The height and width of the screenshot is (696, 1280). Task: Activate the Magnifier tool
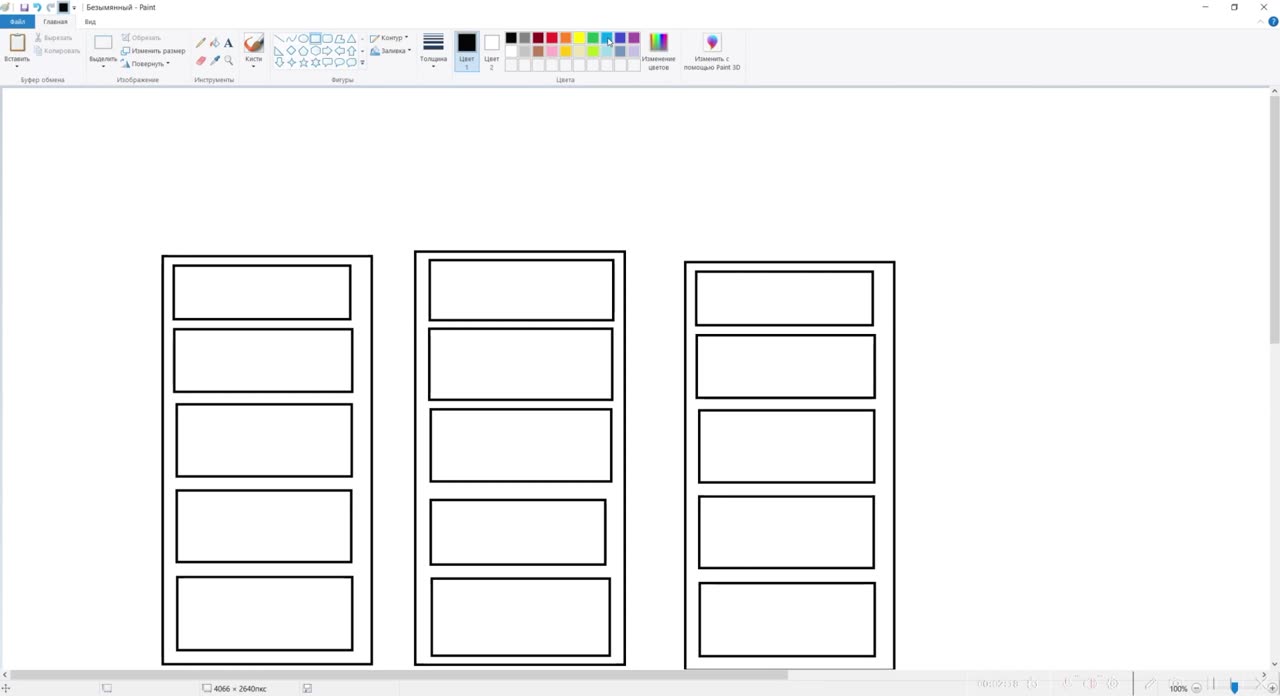228,60
